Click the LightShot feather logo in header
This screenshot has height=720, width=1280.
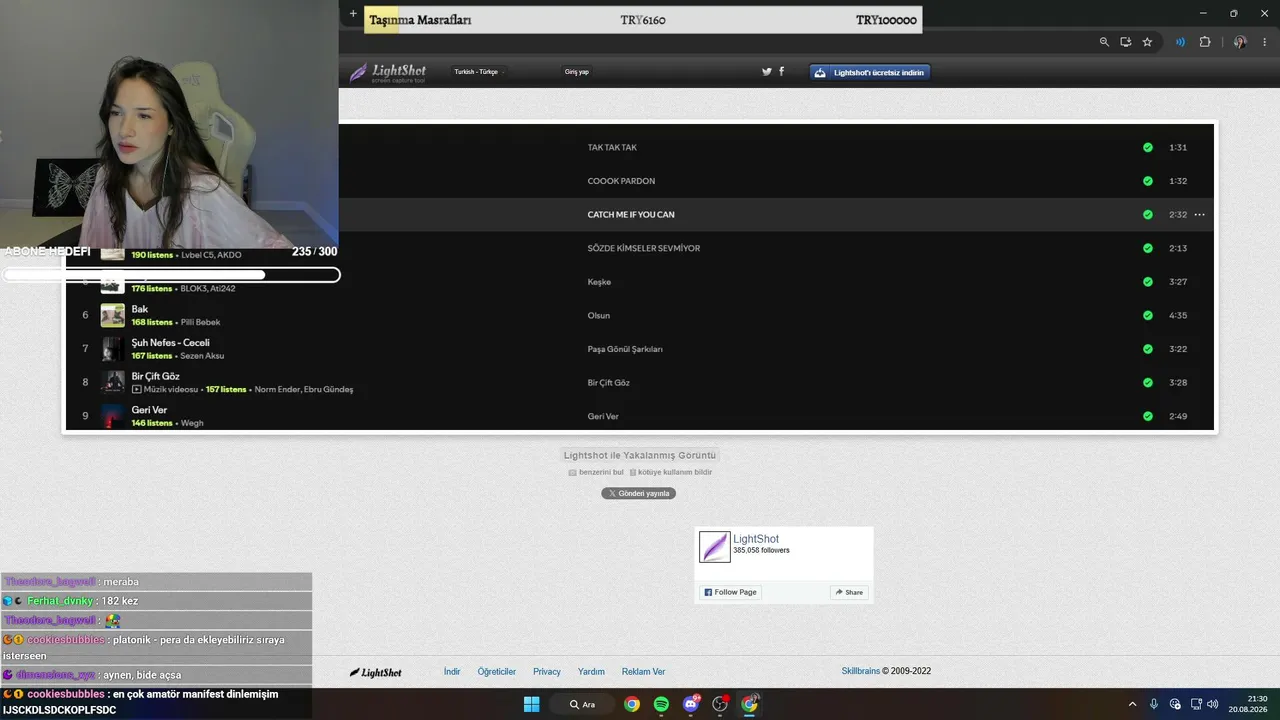tap(388, 72)
